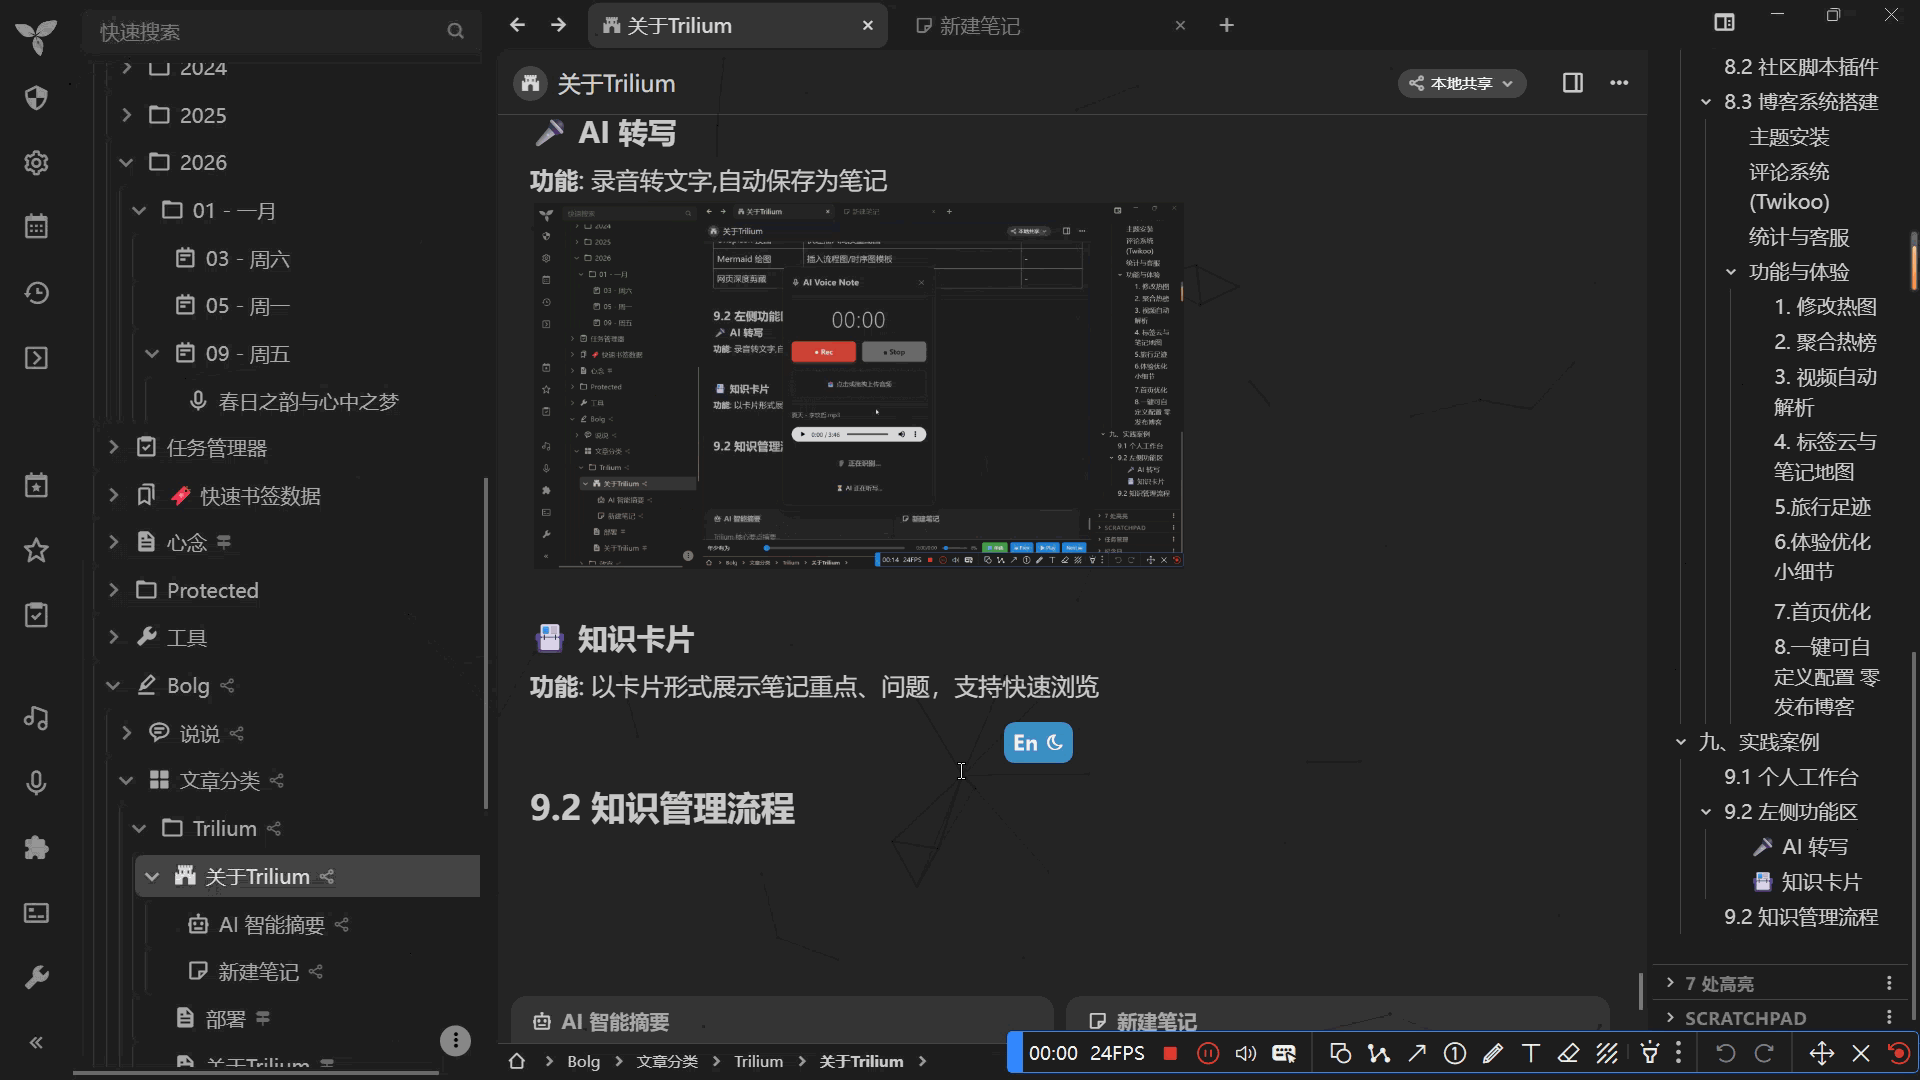Select the numbered marker tool
This screenshot has height=1080, width=1920.
click(1455, 1053)
